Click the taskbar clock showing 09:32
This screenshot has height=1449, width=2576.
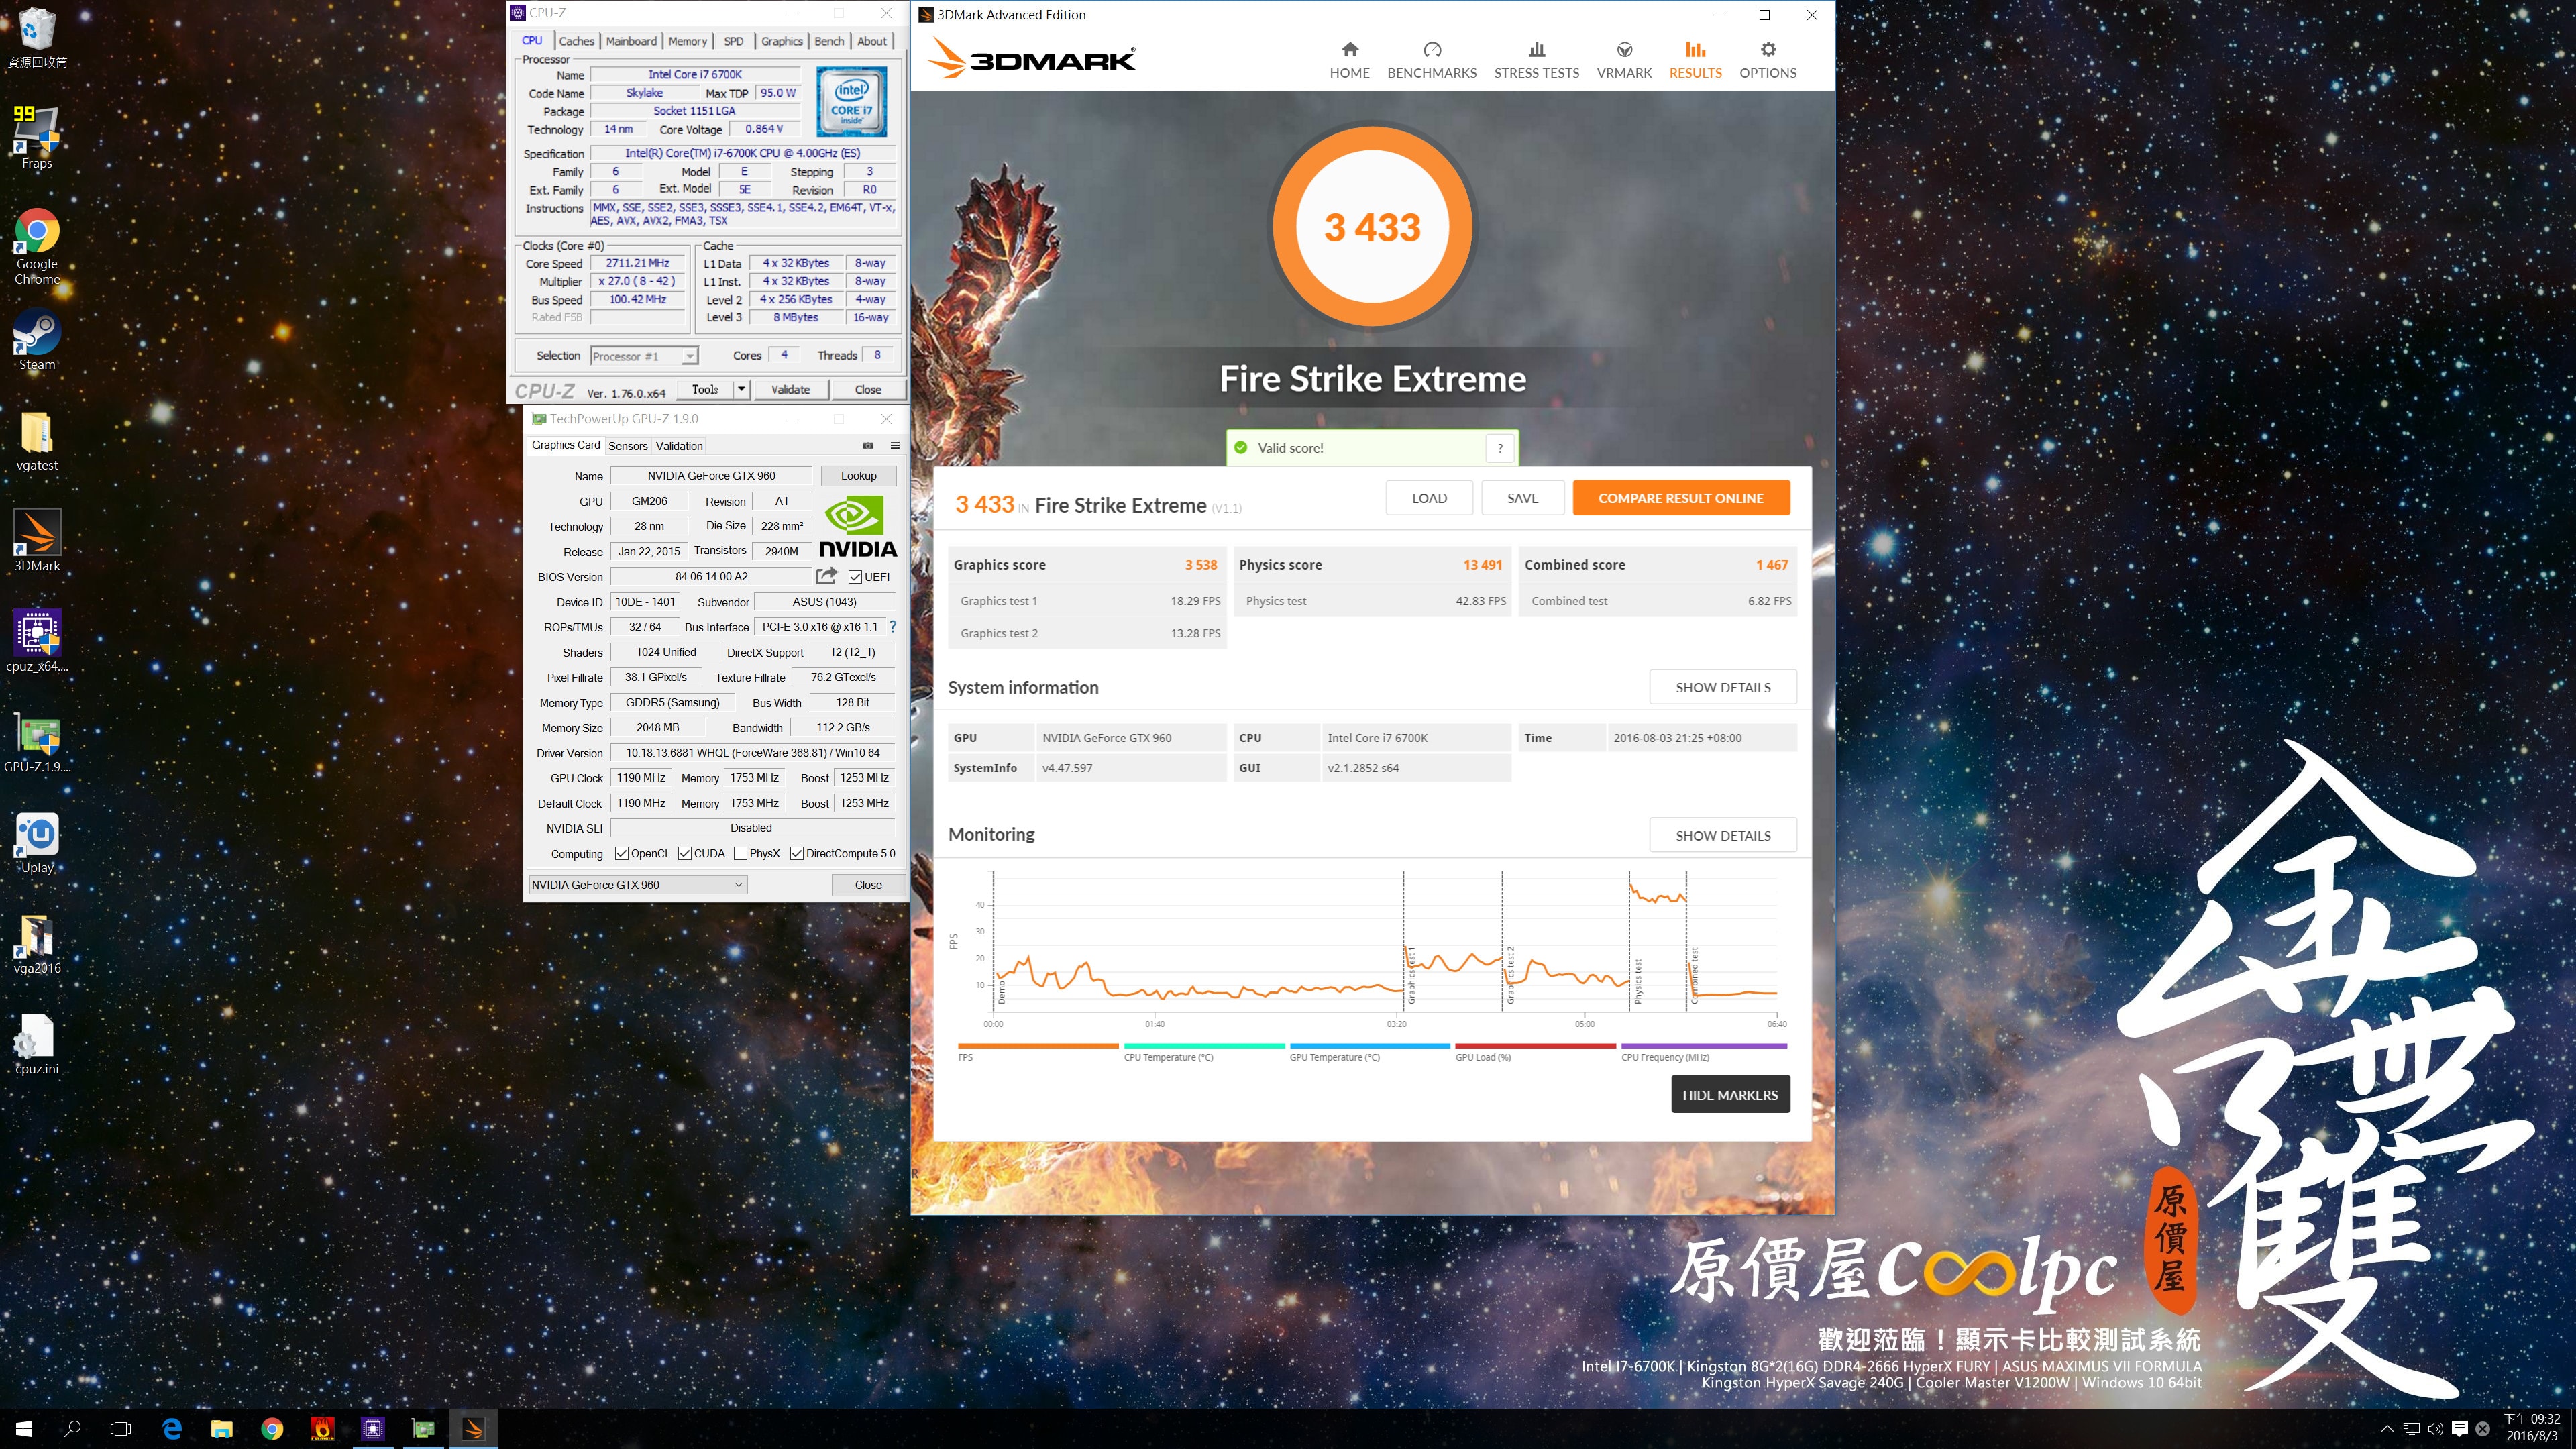point(2531,1427)
